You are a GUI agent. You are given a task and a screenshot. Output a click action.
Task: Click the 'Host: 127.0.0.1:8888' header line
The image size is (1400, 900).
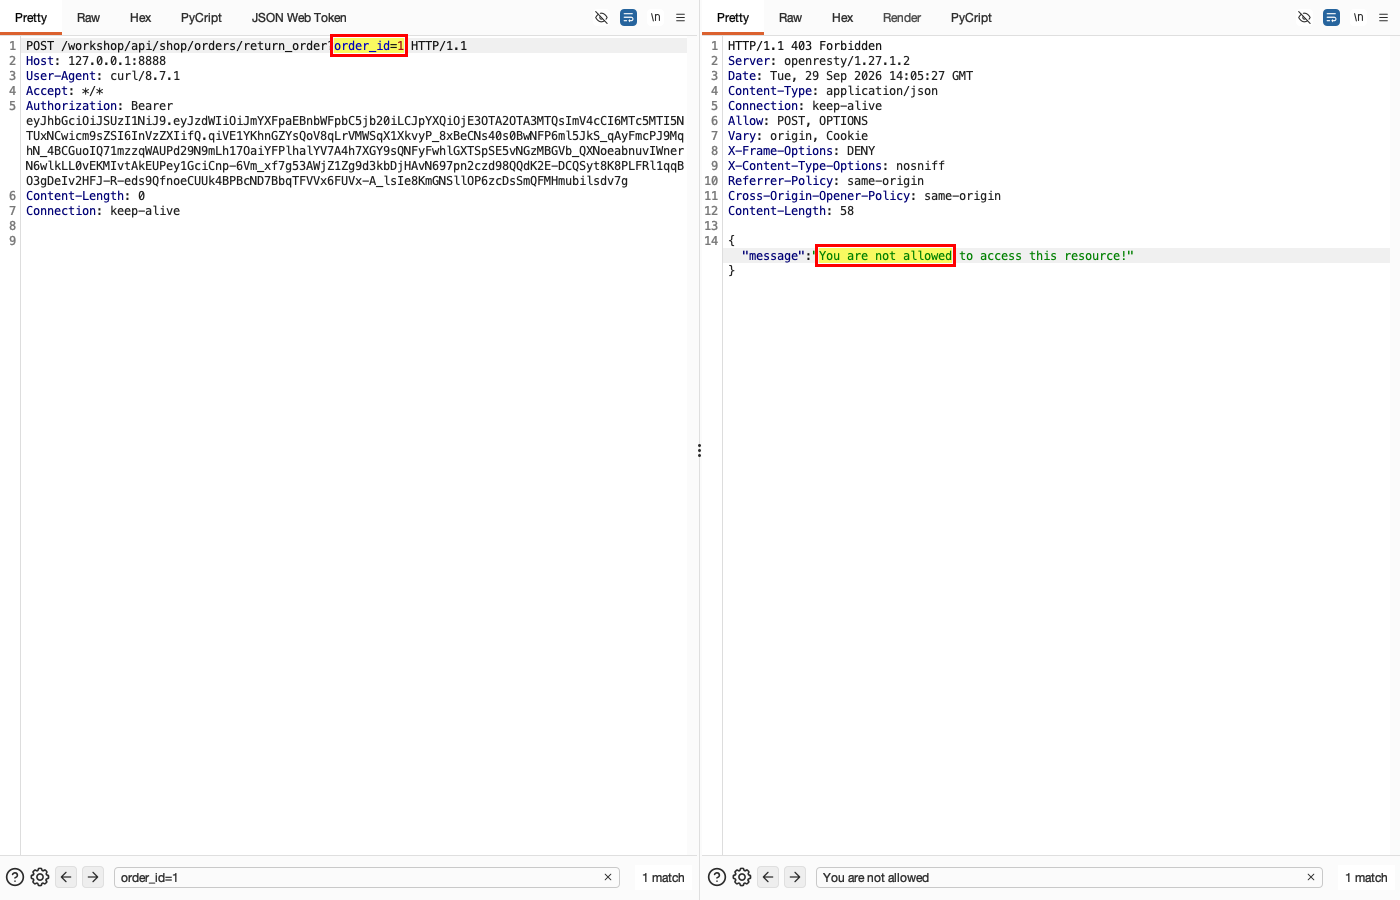96,61
